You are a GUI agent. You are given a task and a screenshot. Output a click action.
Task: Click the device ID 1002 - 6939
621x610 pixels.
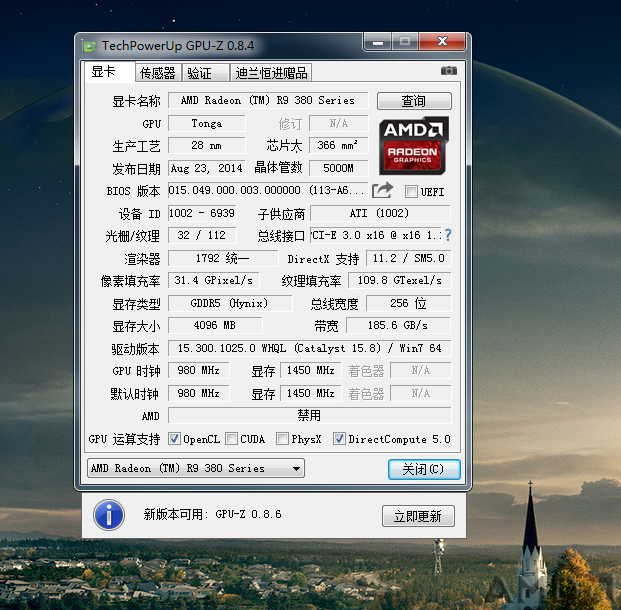[202, 213]
